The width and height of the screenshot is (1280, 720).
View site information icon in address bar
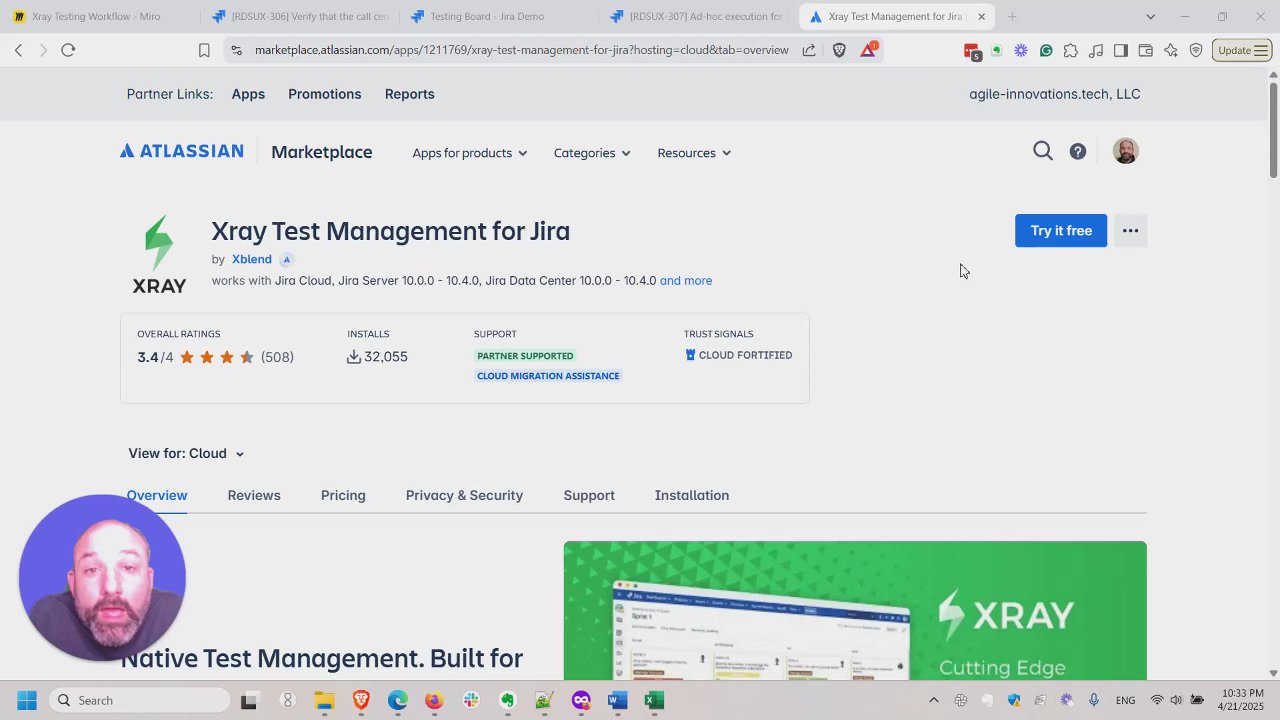point(235,50)
